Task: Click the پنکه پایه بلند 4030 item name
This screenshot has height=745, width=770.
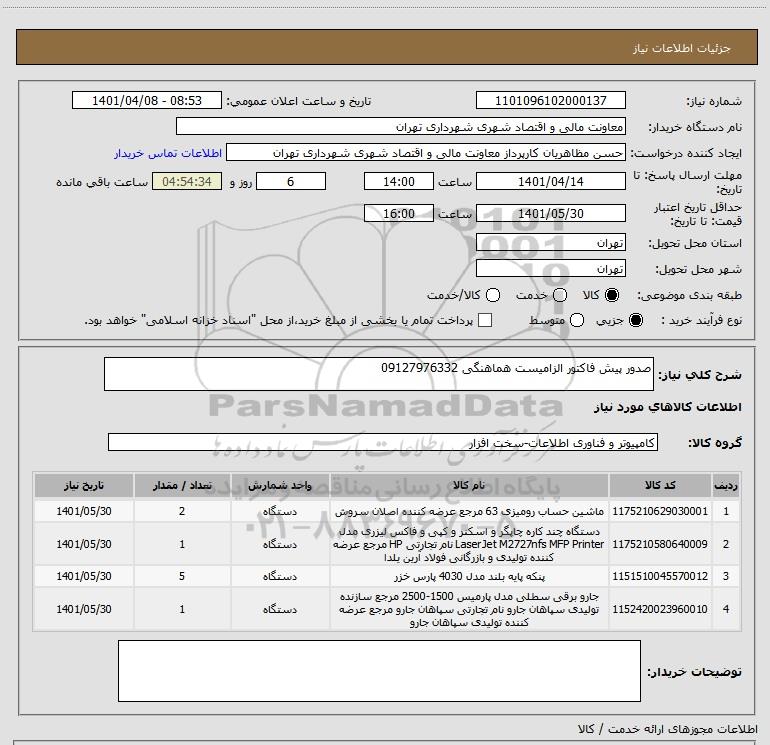Action: 469,576
